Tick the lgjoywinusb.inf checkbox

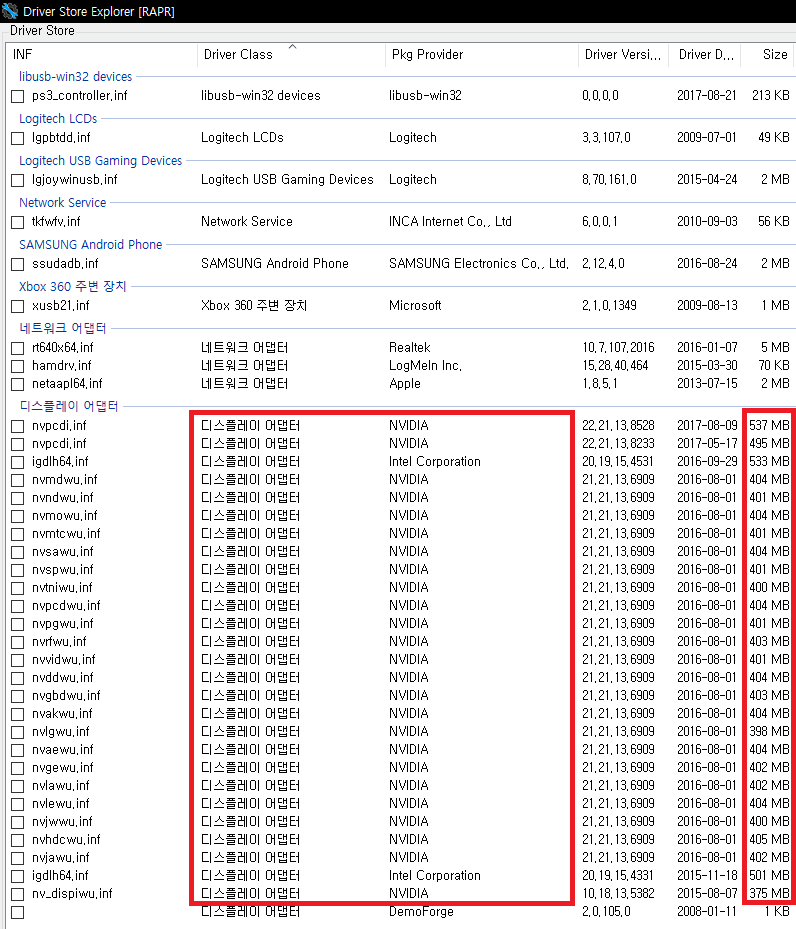[x=18, y=180]
